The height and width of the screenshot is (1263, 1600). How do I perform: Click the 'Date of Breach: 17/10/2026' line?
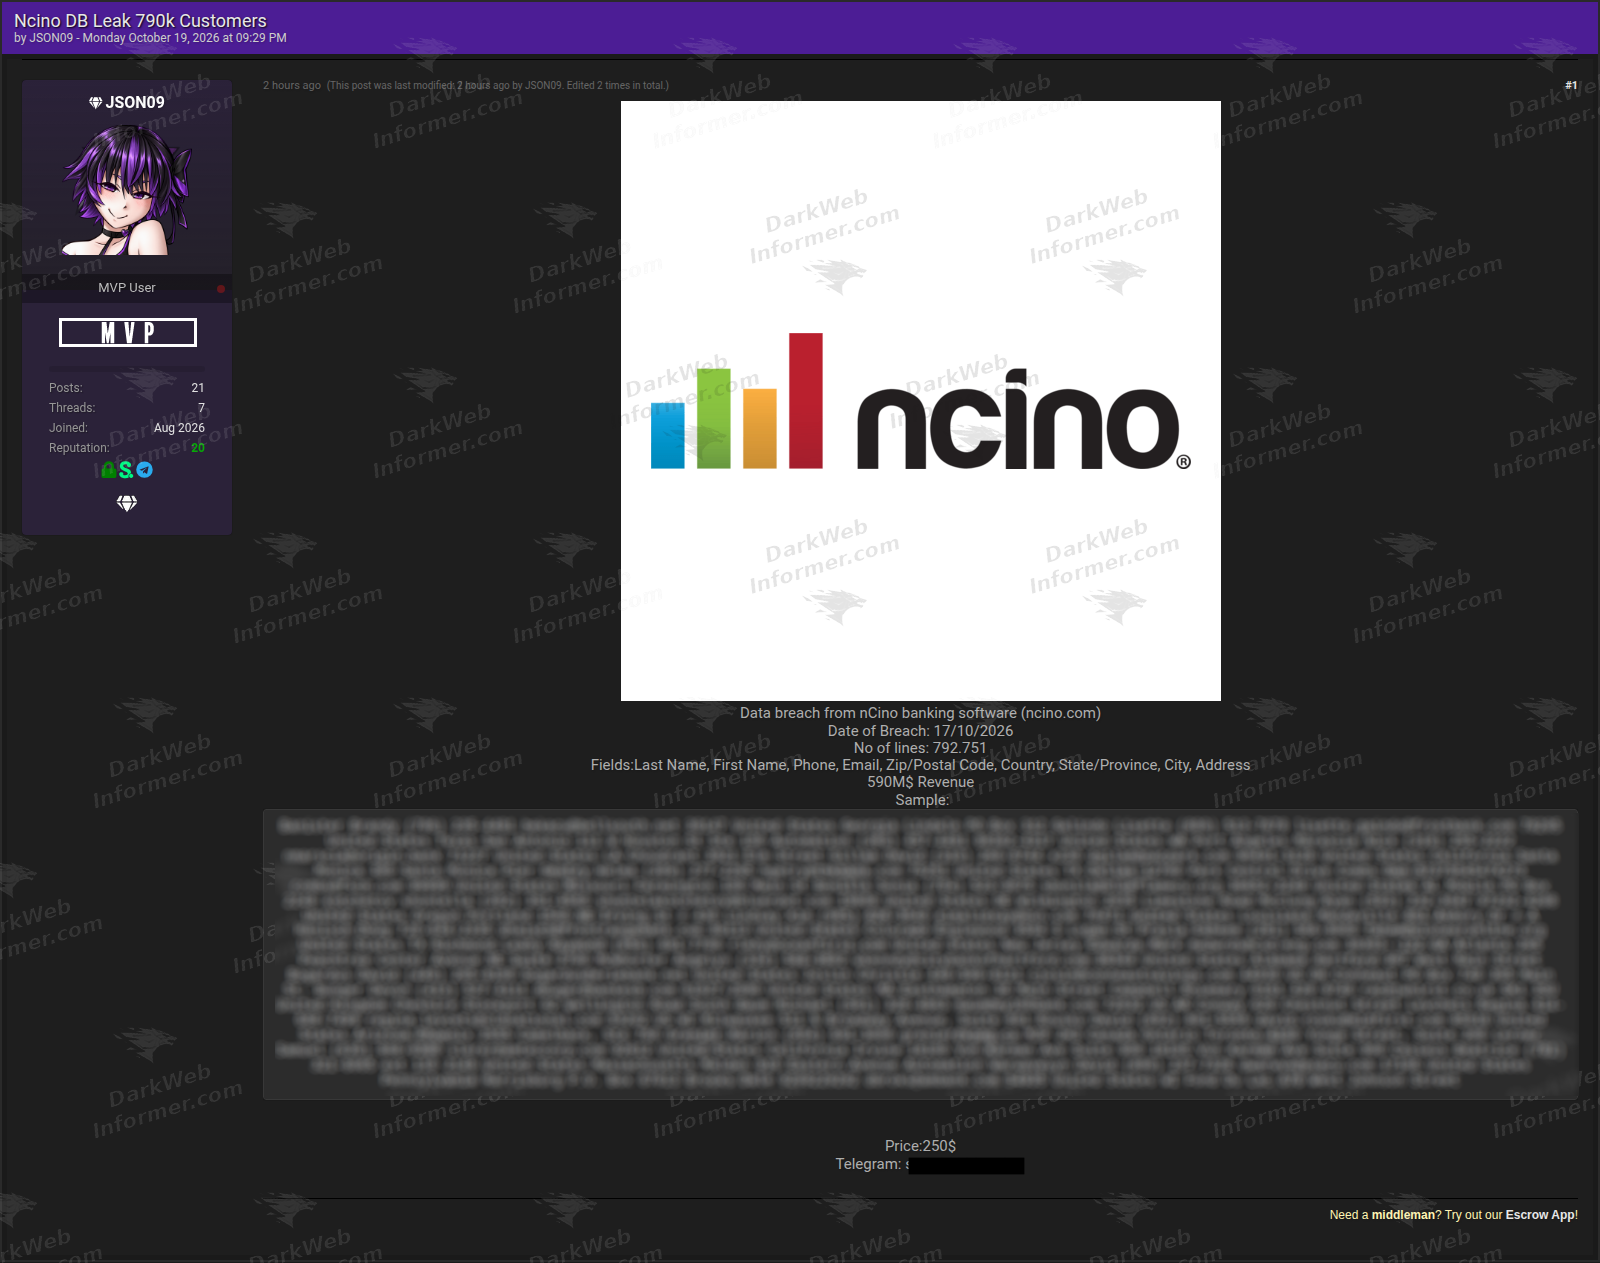point(920,731)
